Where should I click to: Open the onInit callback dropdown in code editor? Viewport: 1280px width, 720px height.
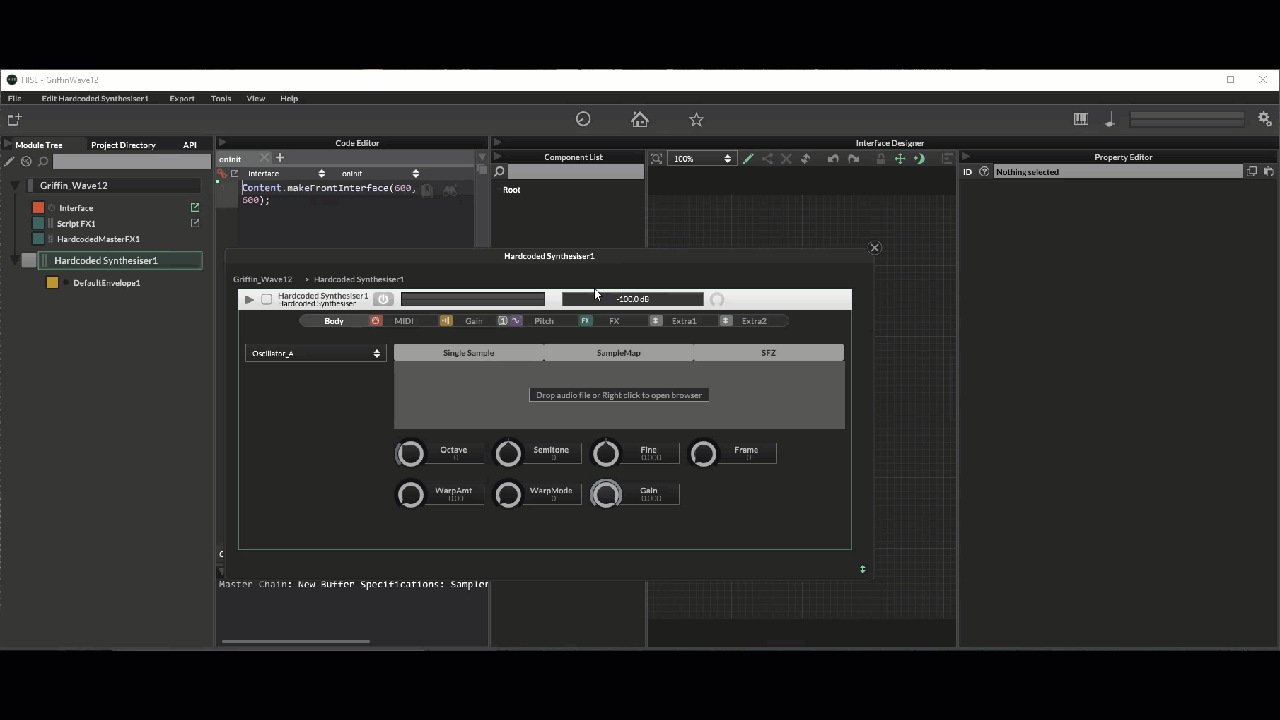tap(380, 173)
